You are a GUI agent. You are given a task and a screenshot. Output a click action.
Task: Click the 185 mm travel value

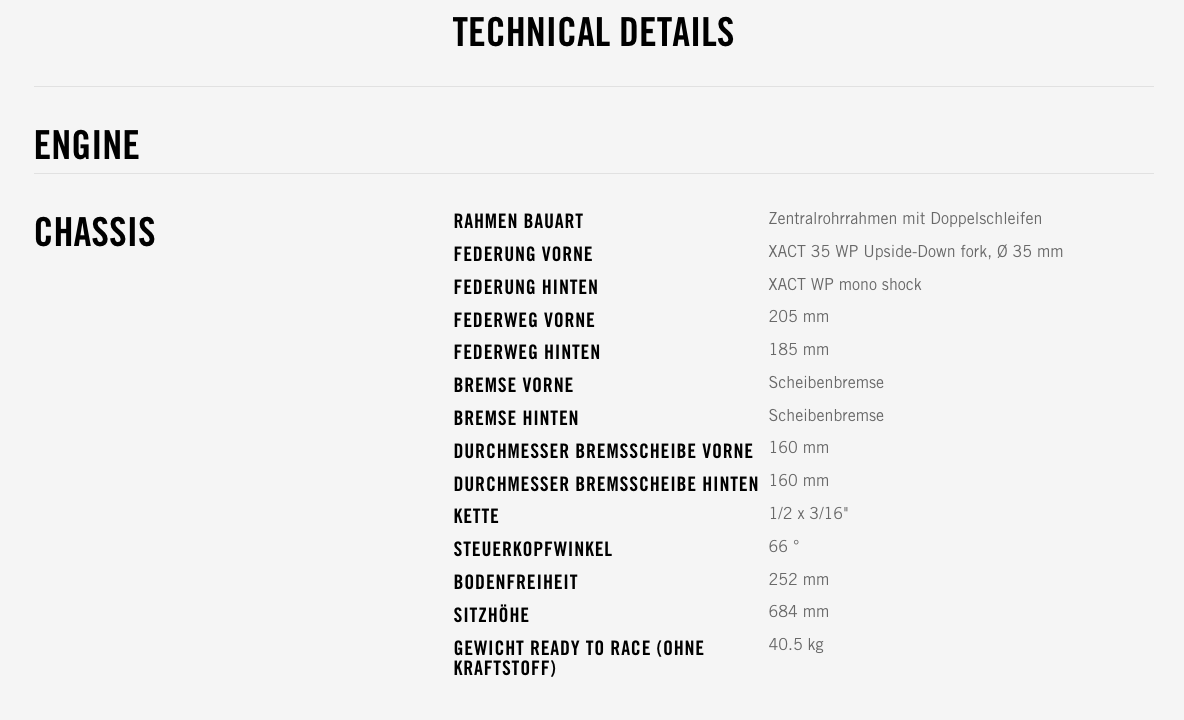798,350
